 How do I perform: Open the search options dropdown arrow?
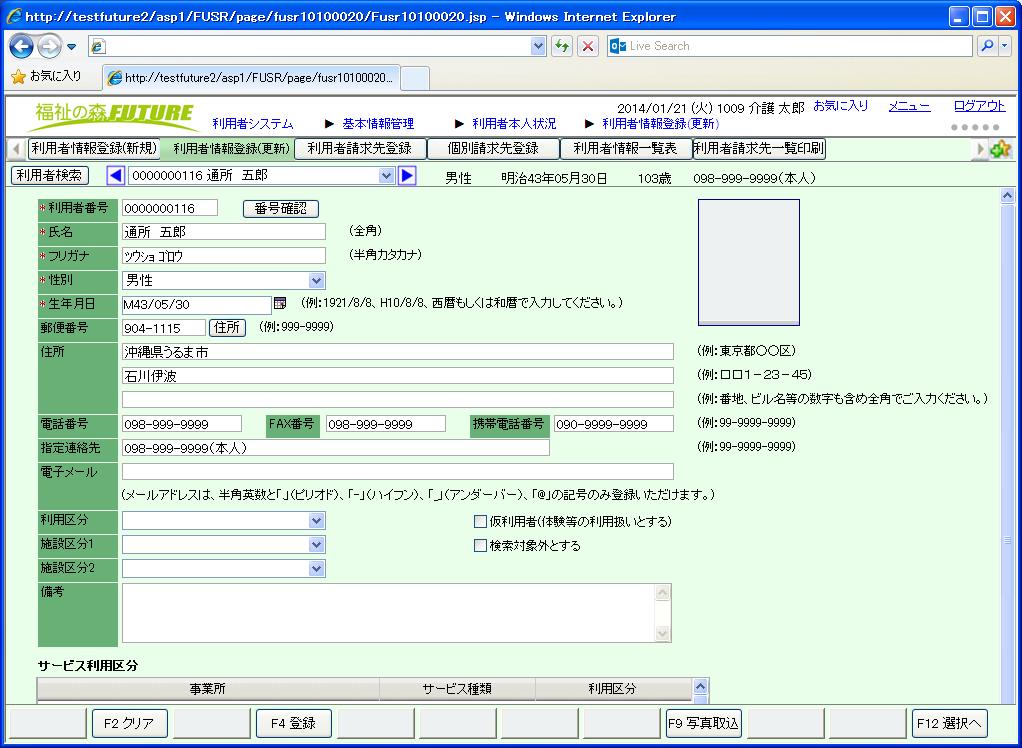point(1004,46)
